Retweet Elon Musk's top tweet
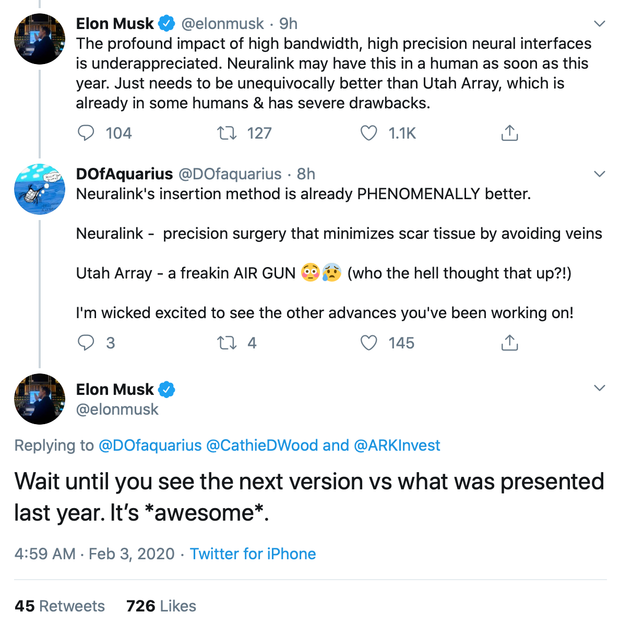Viewport: 620px width, 629px height. [227, 133]
